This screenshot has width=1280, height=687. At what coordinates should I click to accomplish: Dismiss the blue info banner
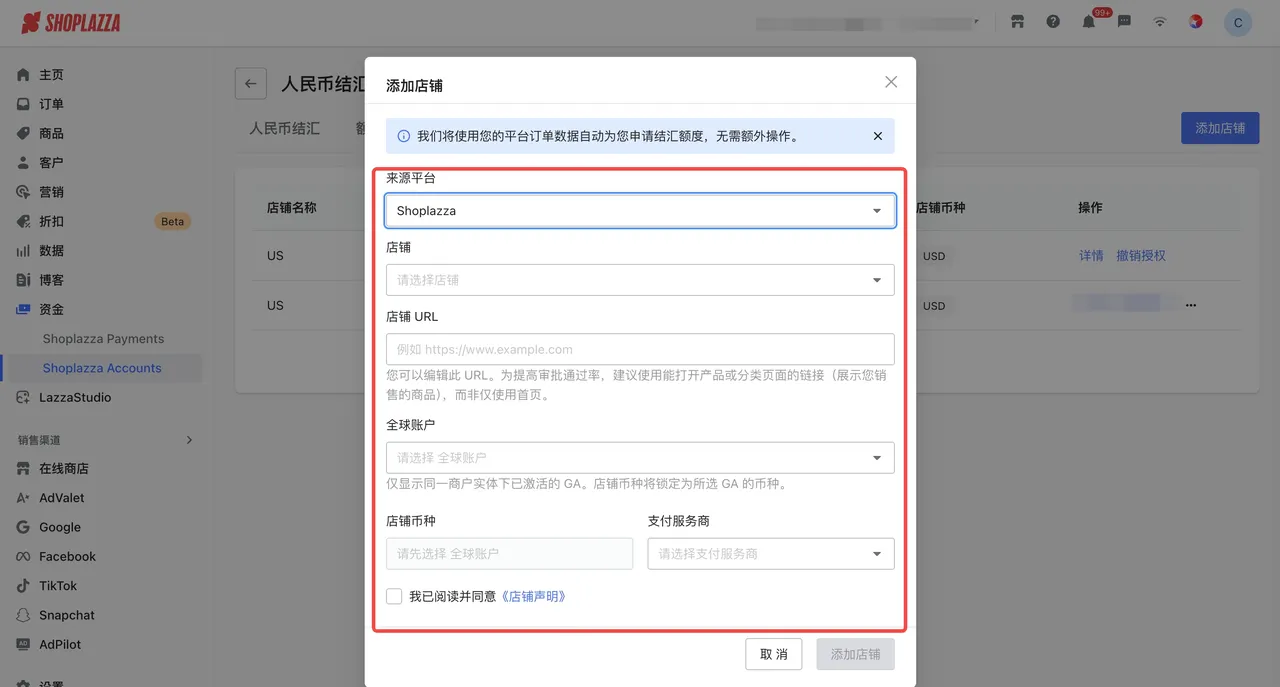tap(877, 136)
